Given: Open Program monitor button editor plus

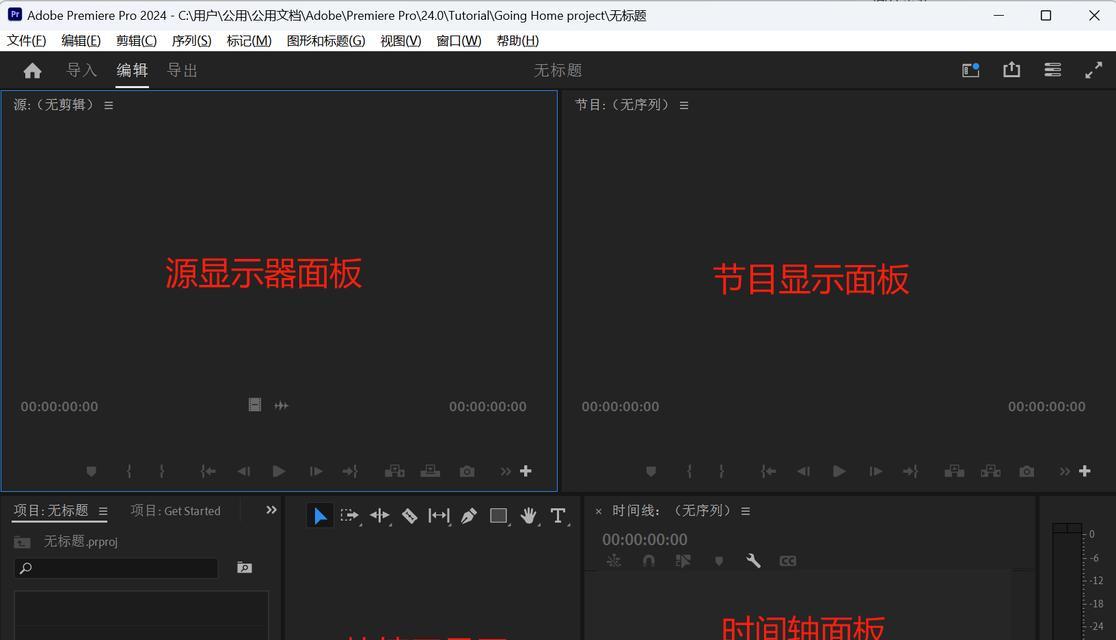Looking at the screenshot, I should (1085, 471).
